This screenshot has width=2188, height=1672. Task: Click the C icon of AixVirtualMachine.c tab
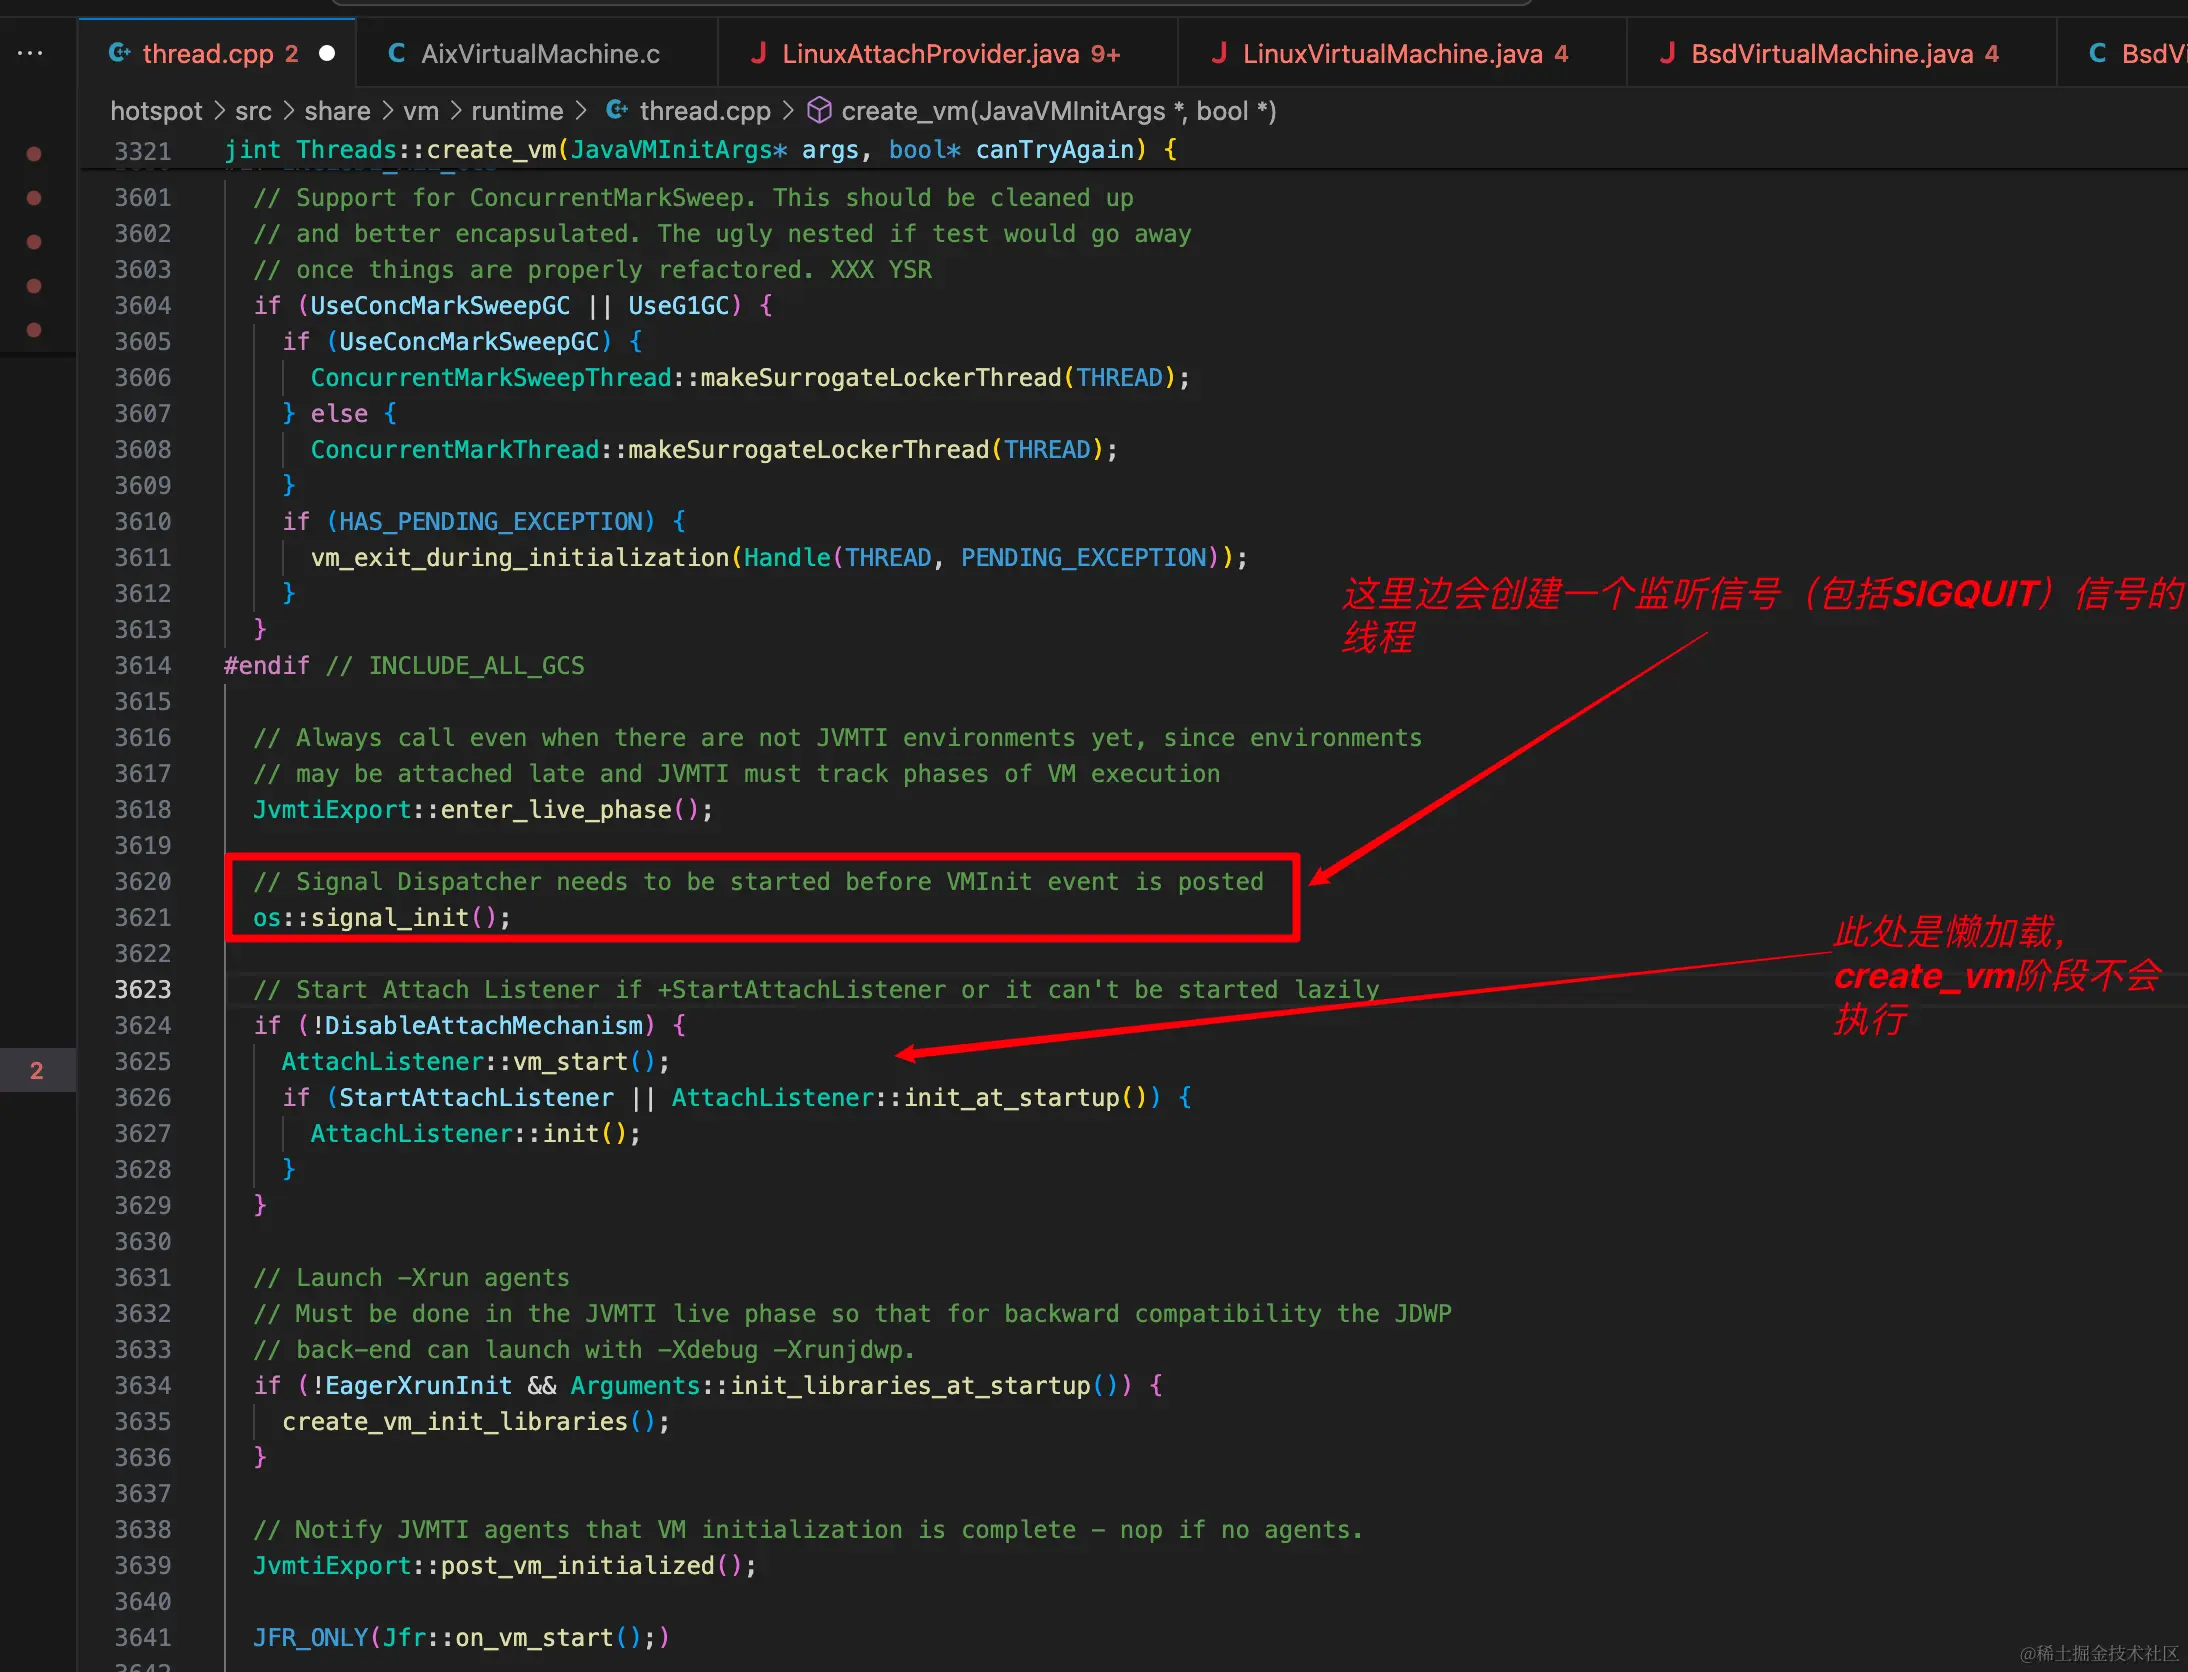(397, 53)
